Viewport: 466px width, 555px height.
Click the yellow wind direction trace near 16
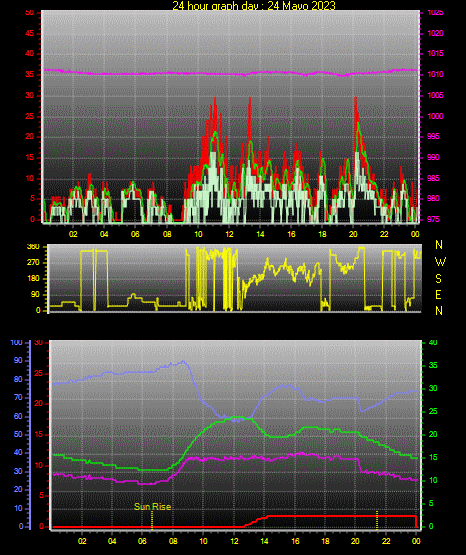click(292, 270)
